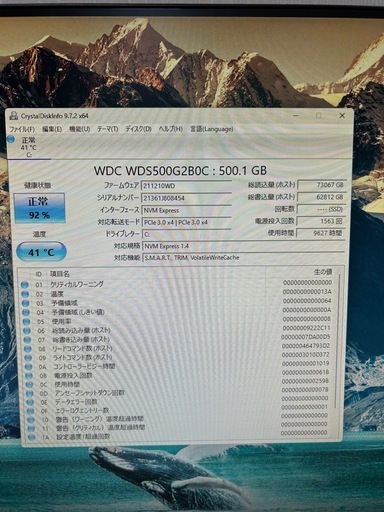Open the 言語(Language) menu
This screenshot has height=512, width=384.
pos(211,129)
